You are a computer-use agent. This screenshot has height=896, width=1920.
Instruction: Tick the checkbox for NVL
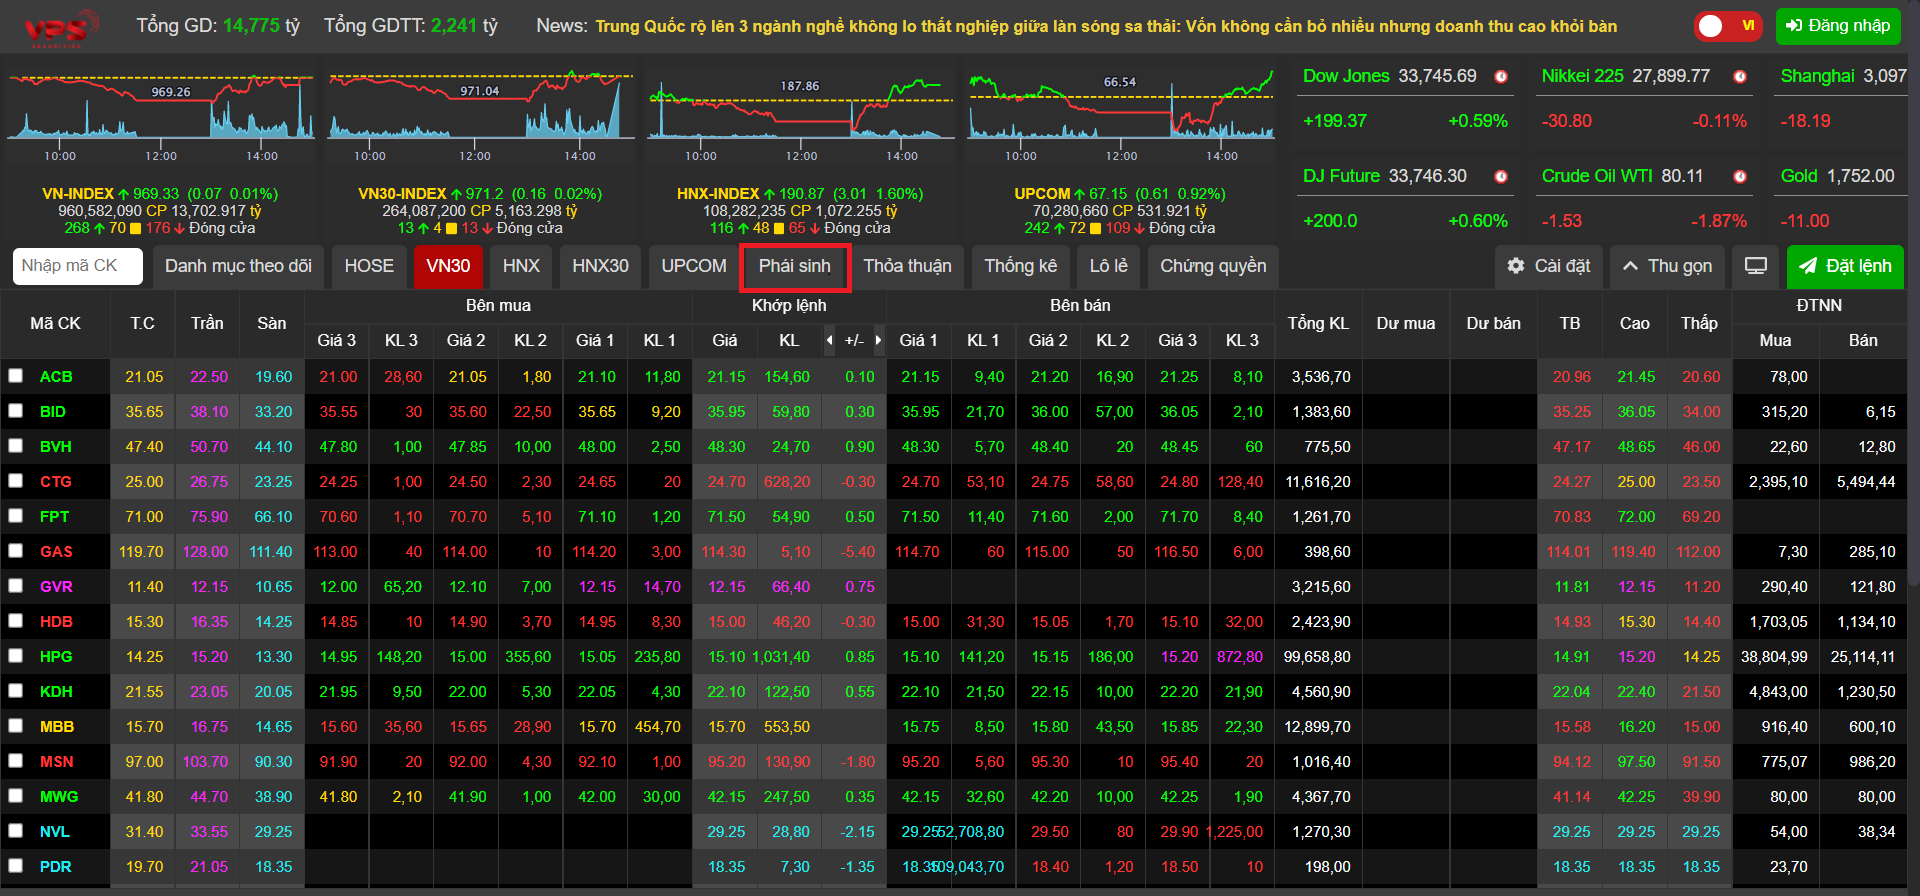(x=15, y=831)
